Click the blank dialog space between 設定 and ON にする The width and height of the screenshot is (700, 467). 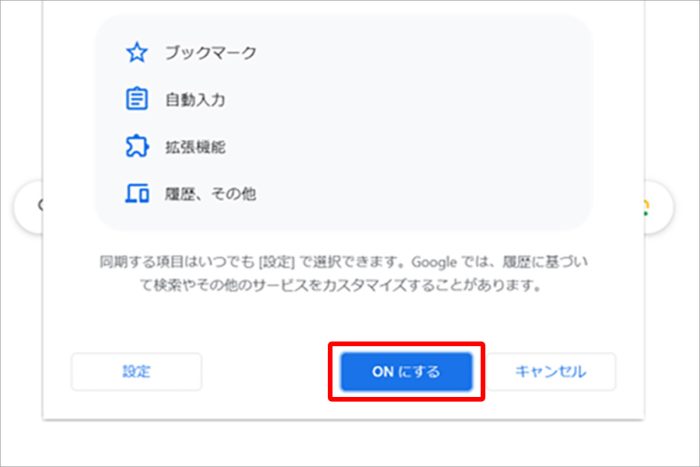(x=265, y=371)
